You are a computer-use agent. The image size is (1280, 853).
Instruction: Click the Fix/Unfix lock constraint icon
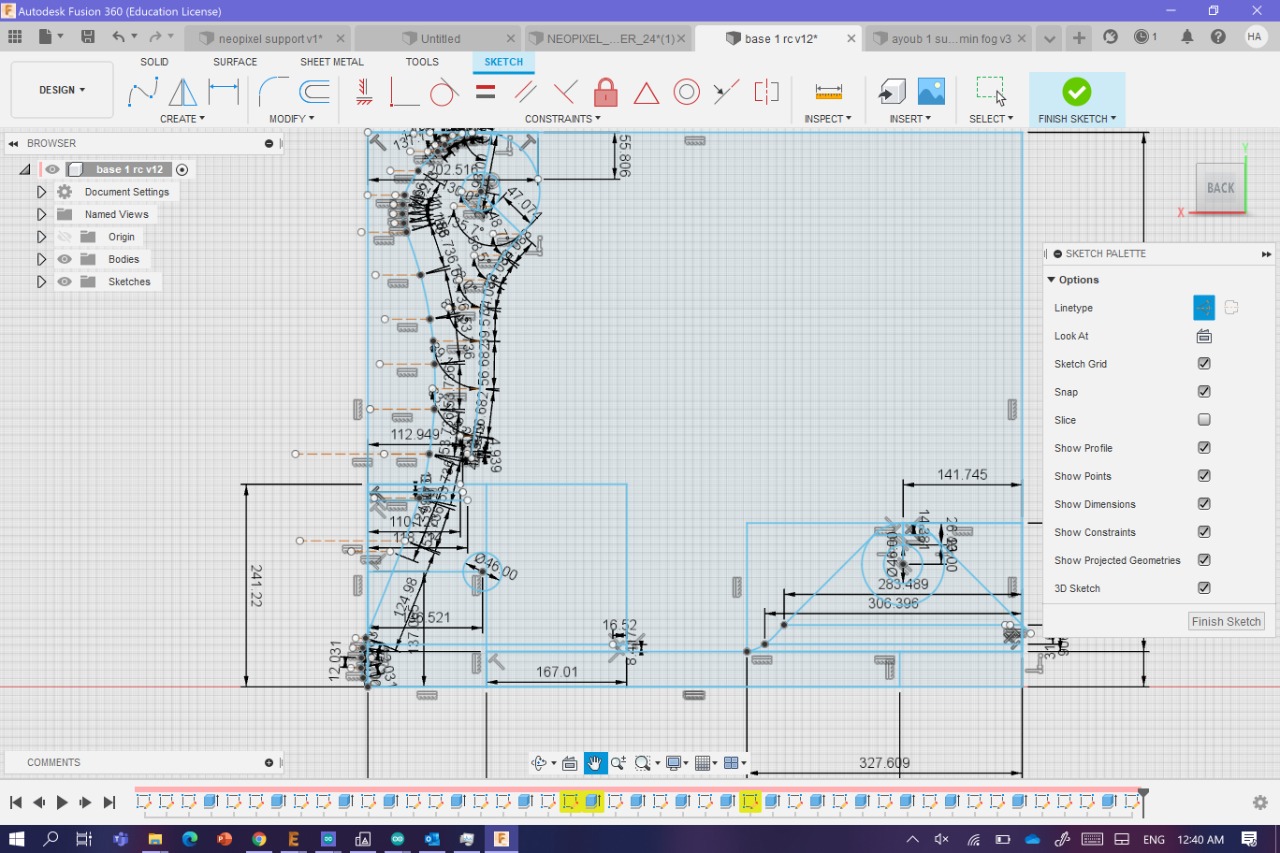point(605,93)
